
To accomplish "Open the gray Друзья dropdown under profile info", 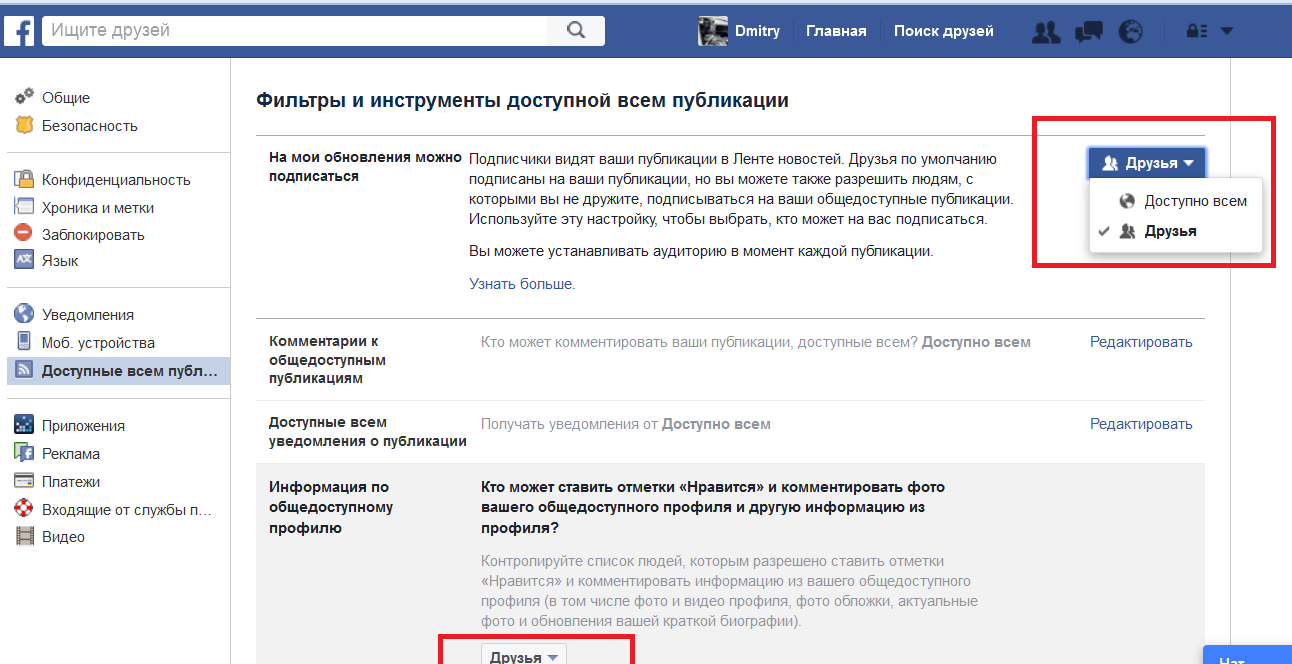I will click(524, 656).
